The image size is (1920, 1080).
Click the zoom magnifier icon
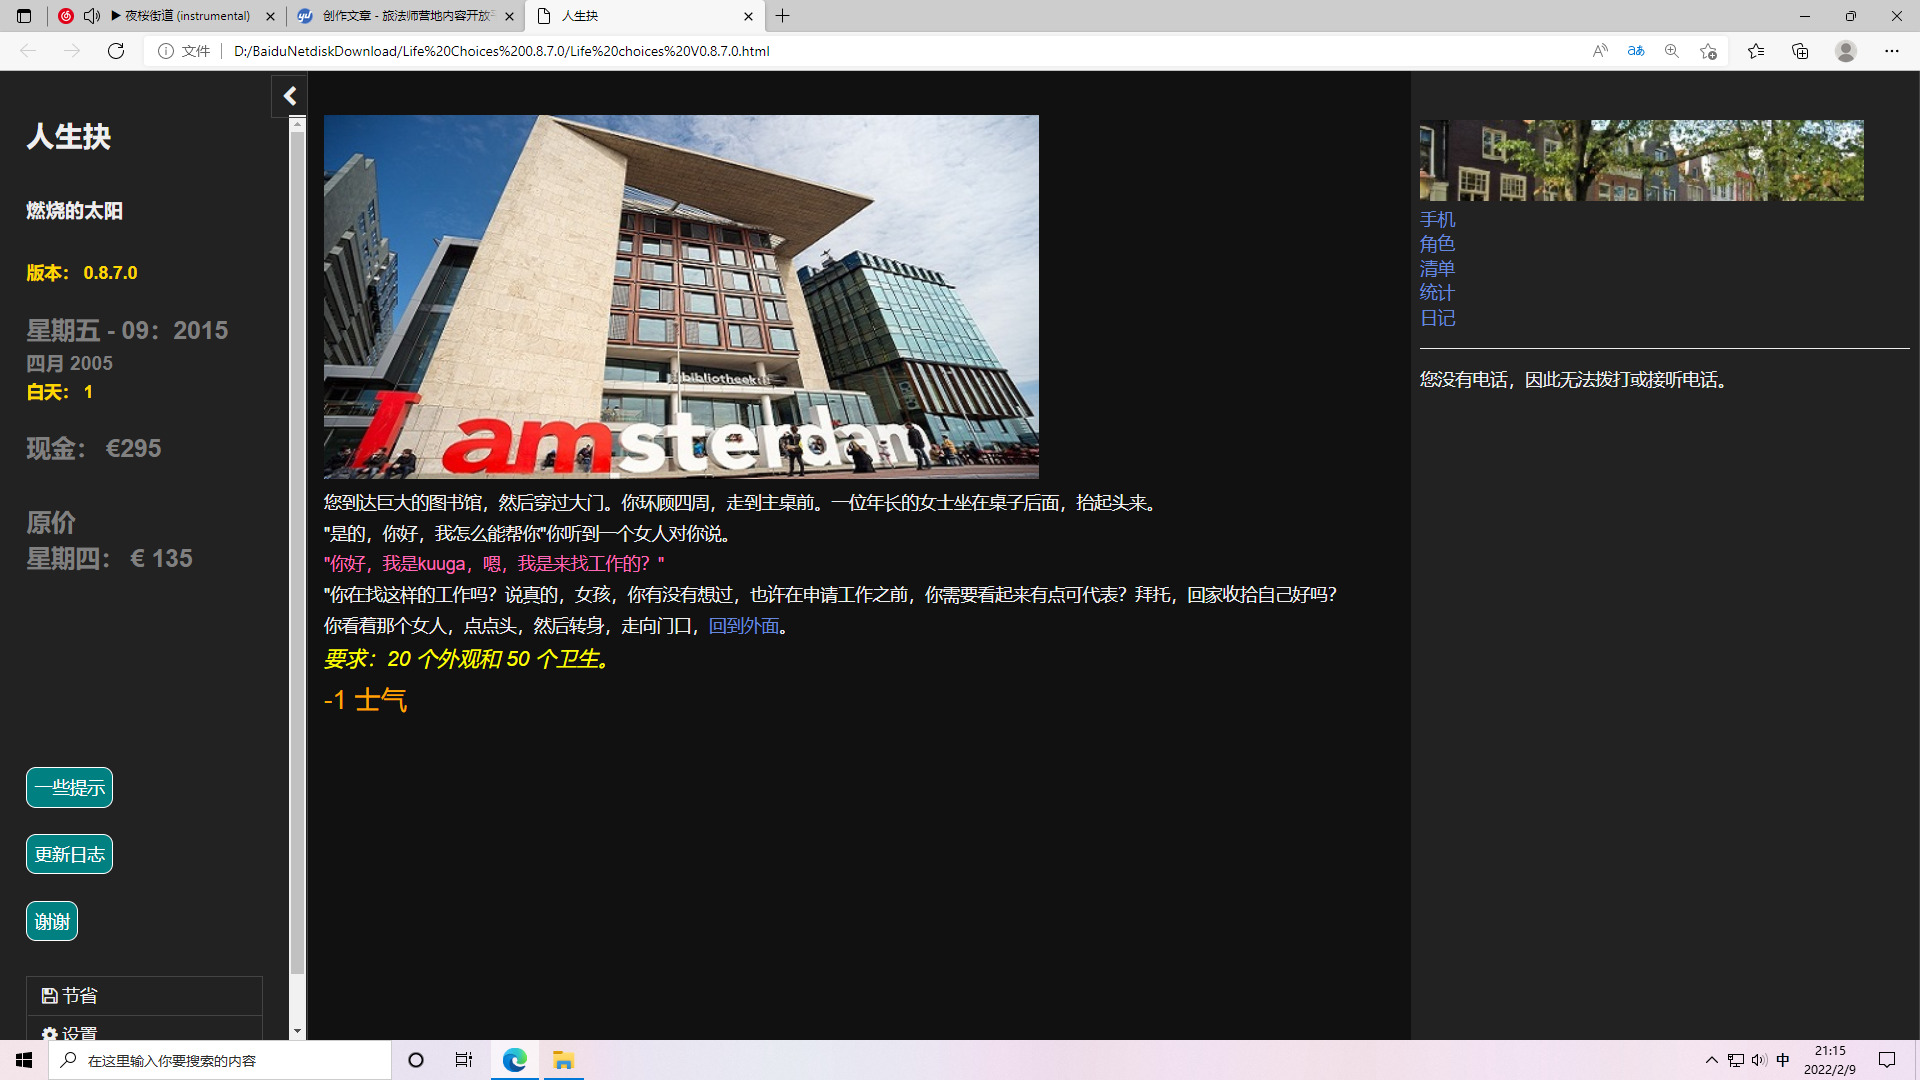tap(1672, 51)
